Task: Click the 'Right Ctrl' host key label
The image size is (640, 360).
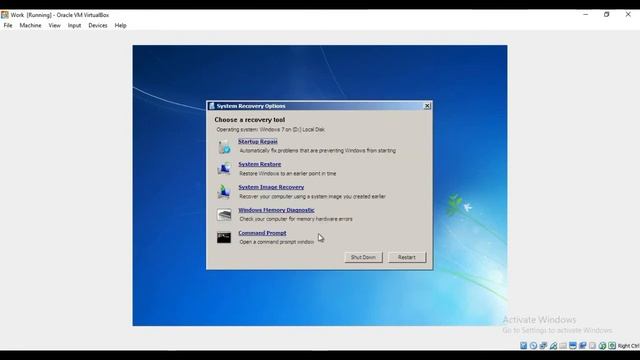Action: tap(628, 346)
